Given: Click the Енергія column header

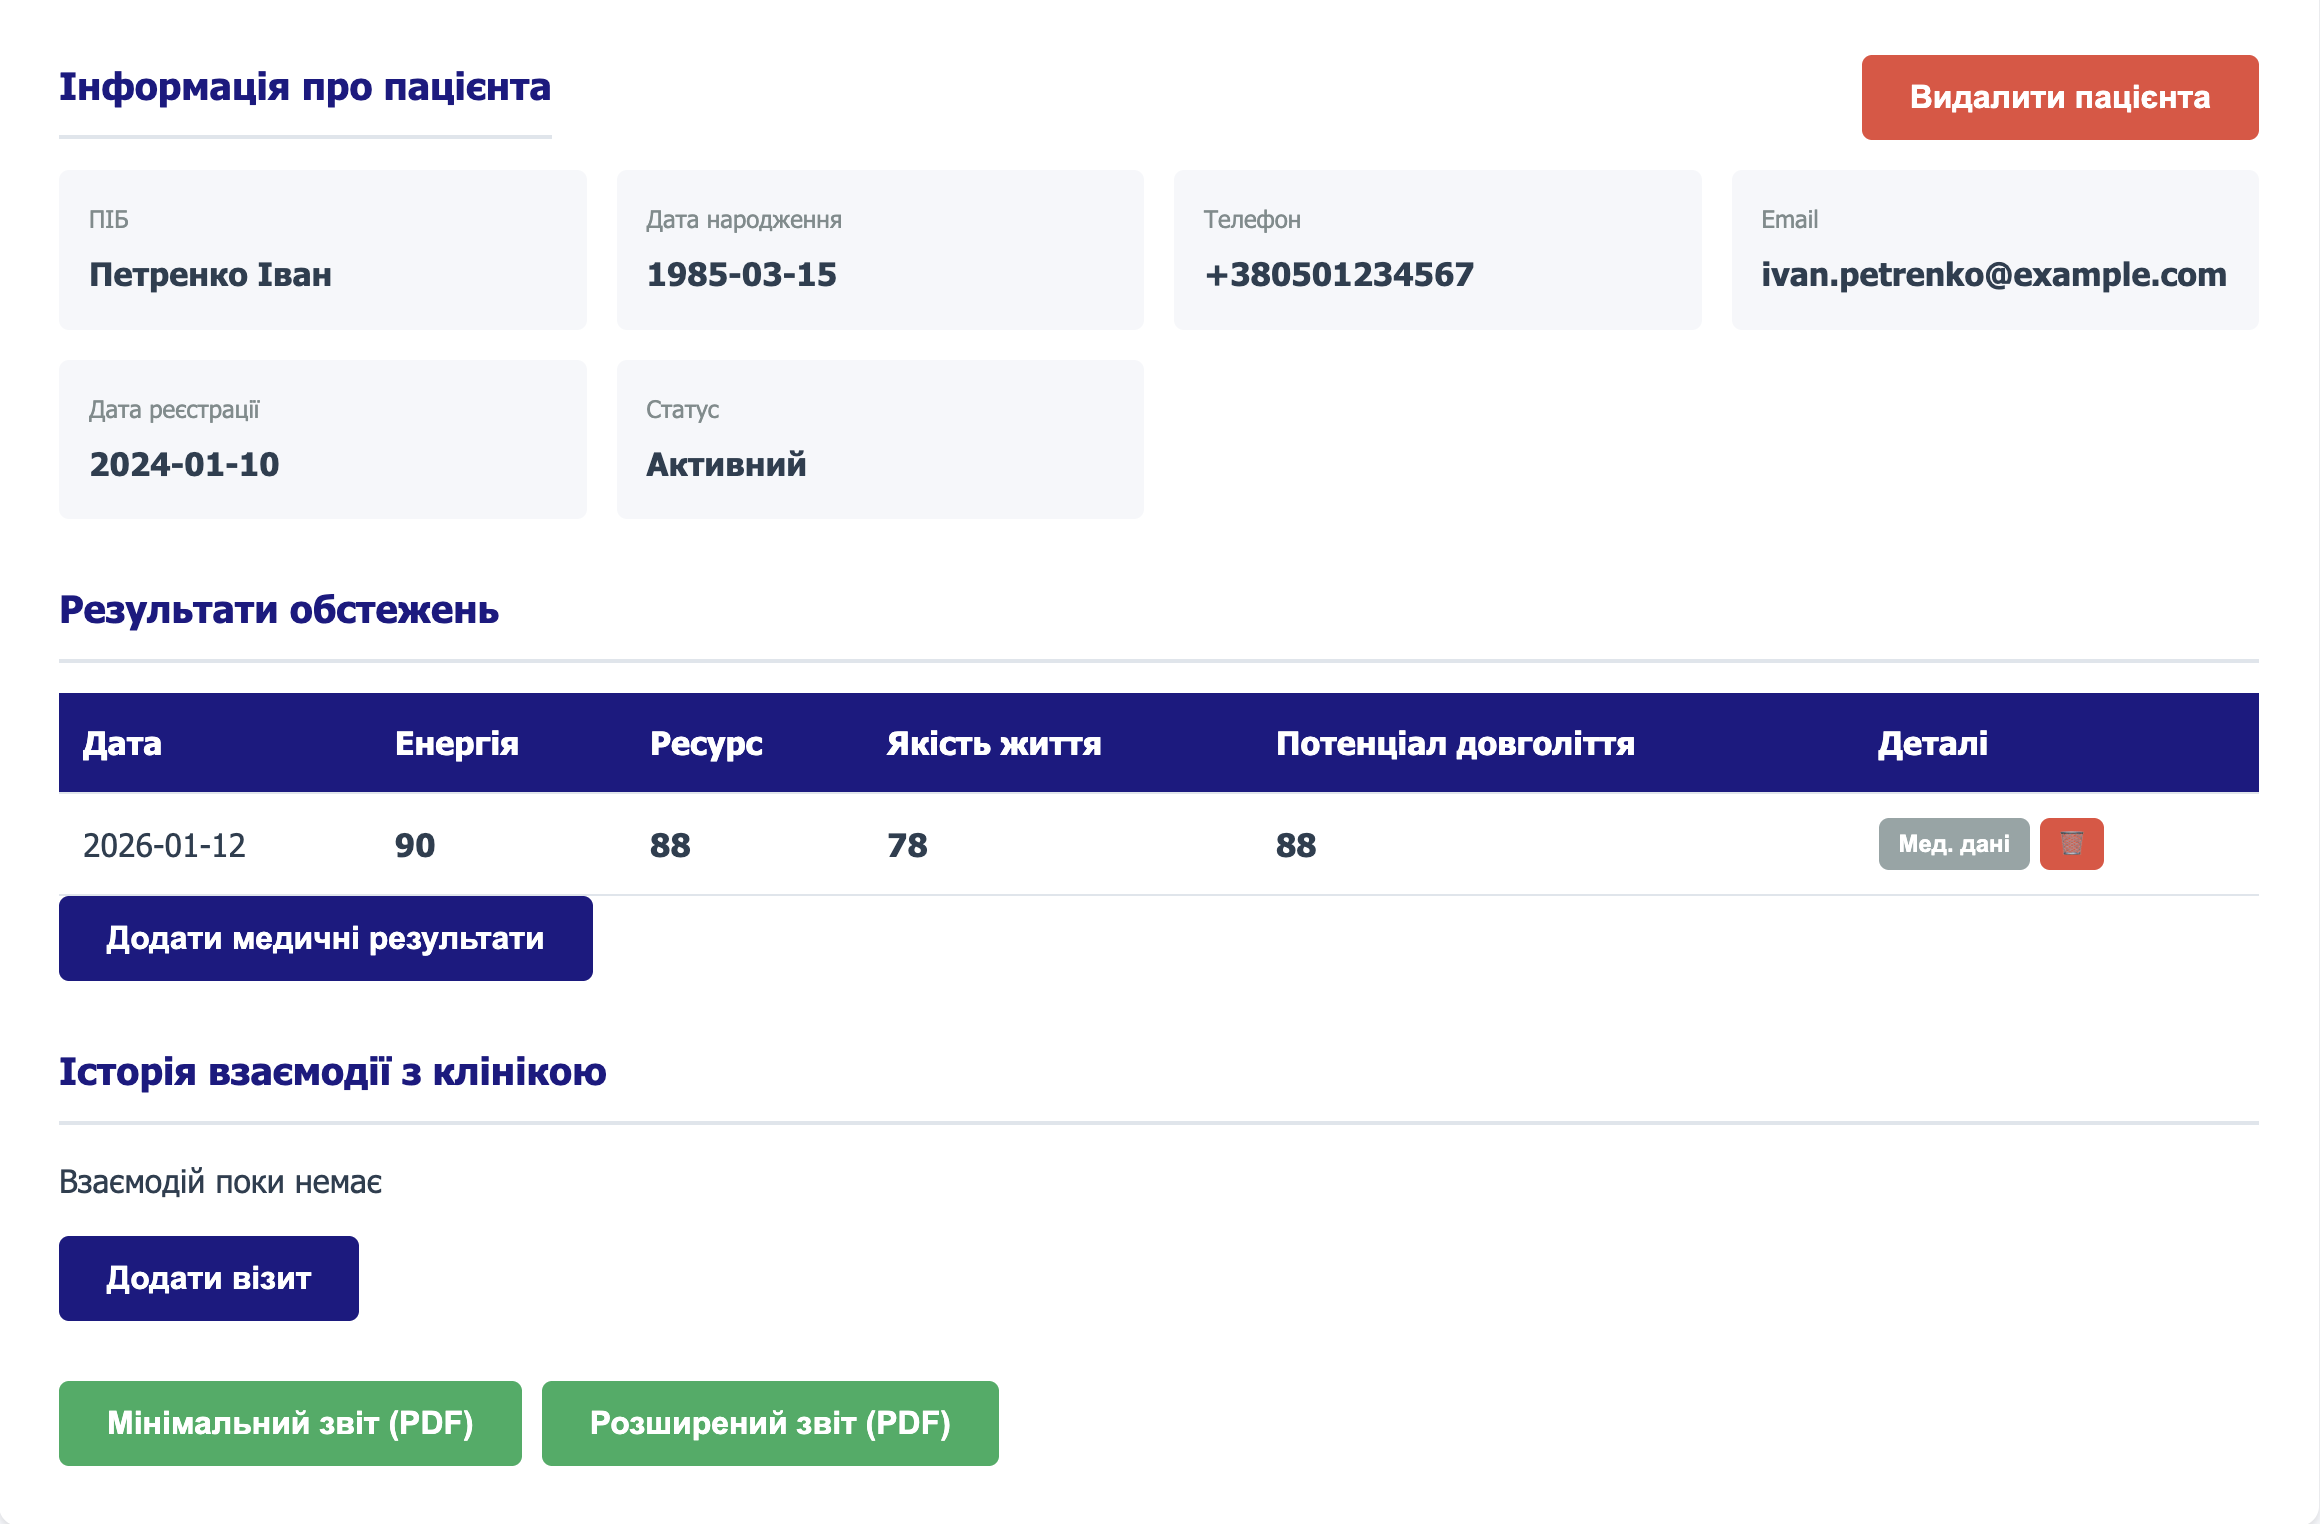Looking at the screenshot, I should tap(456, 743).
